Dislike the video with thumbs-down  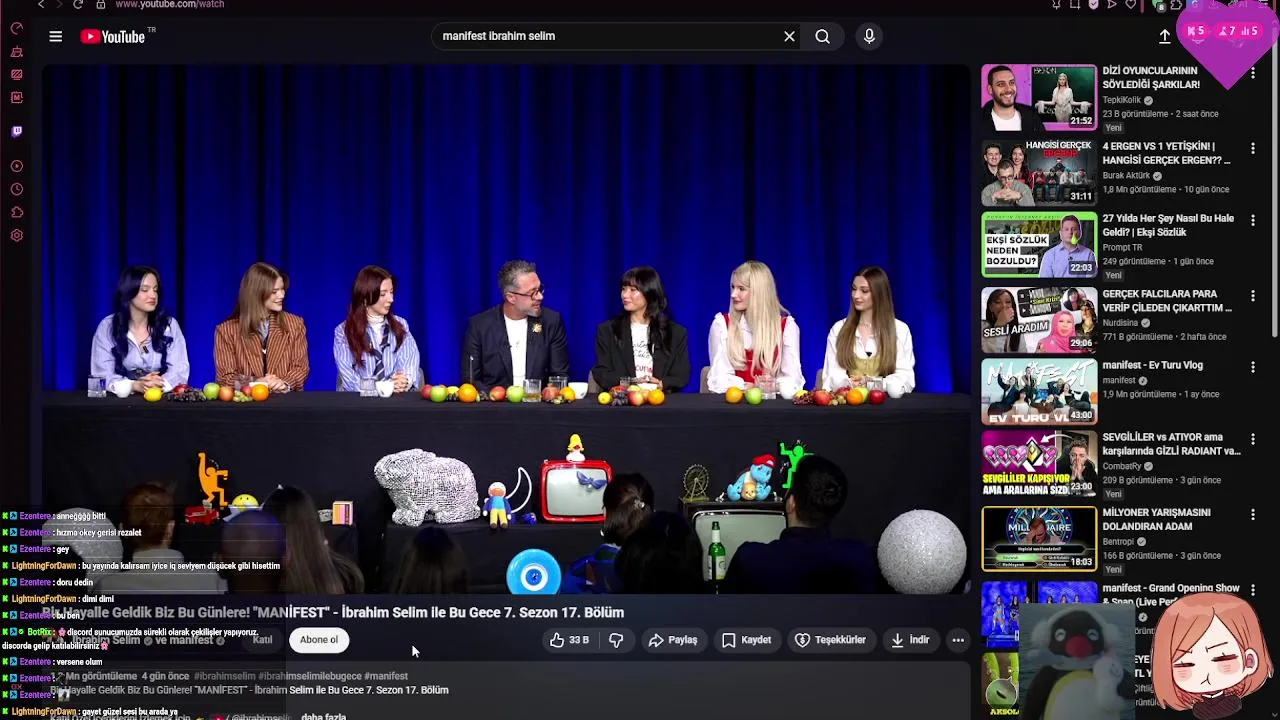pyautogui.click(x=616, y=640)
